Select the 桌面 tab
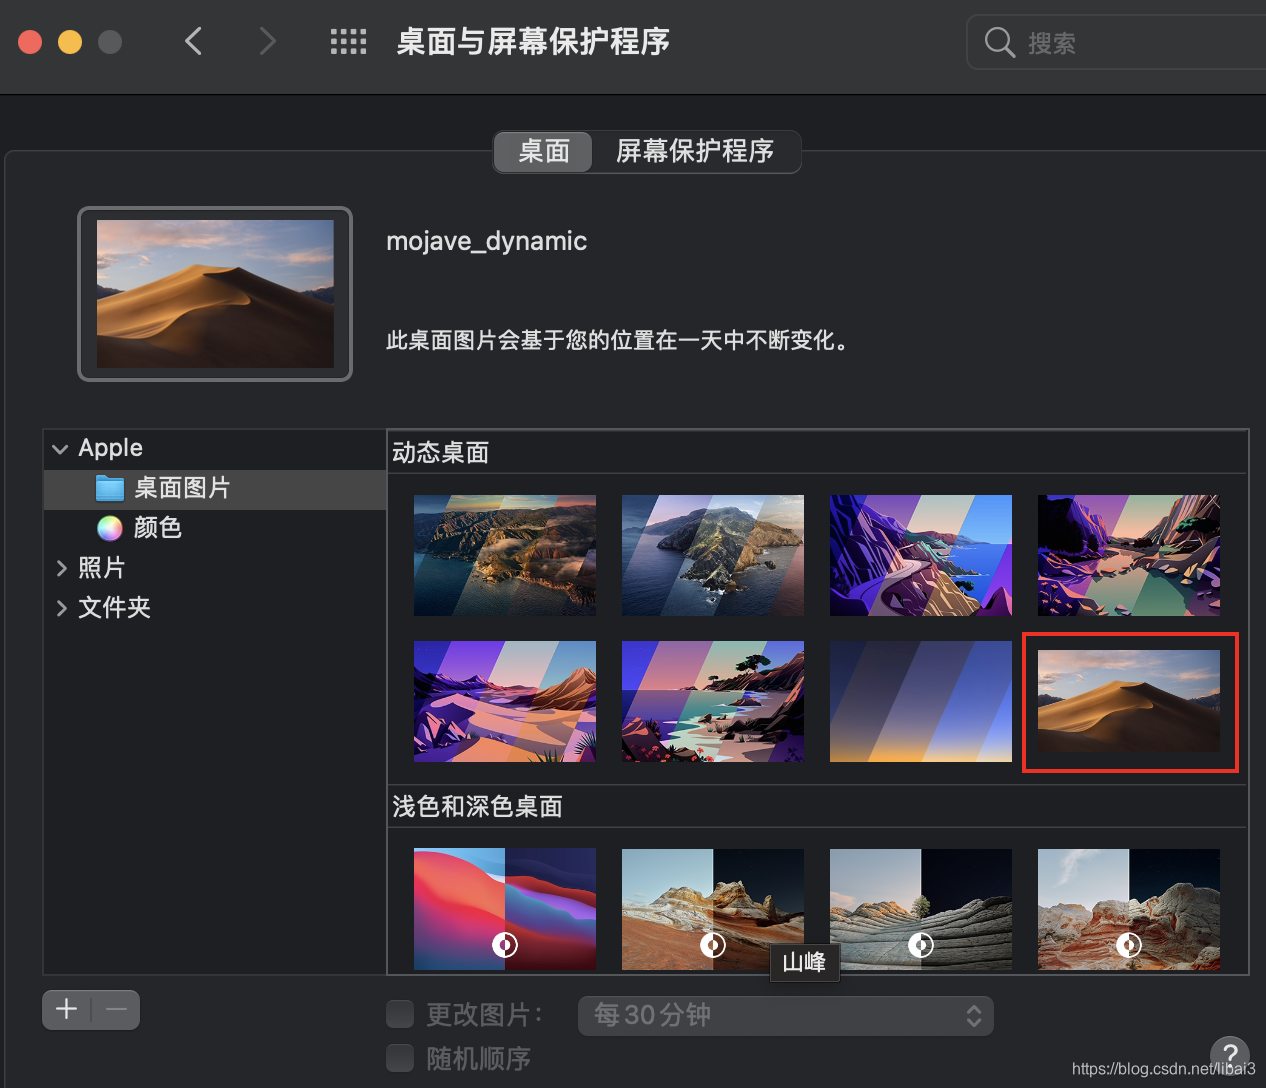Screen dimensions: 1266x1088 (542, 151)
